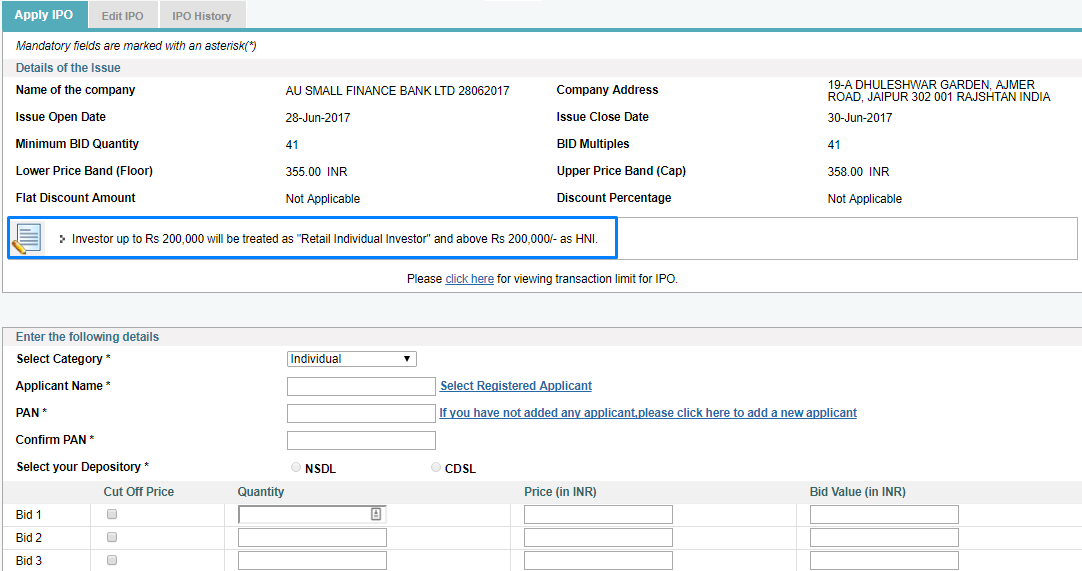1082x571 pixels.
Task: Click the notepad note icon beside investor notice
Action: [27, 238]
